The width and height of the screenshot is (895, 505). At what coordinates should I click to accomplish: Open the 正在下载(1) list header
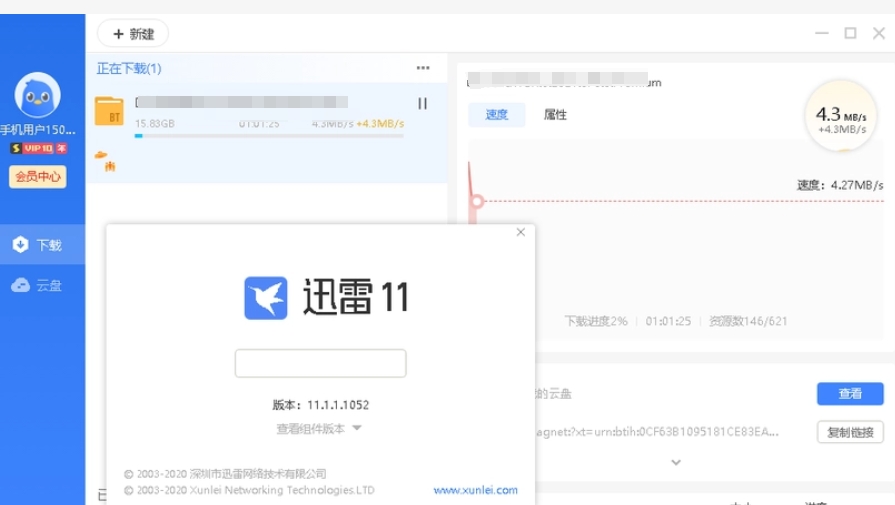129,68
